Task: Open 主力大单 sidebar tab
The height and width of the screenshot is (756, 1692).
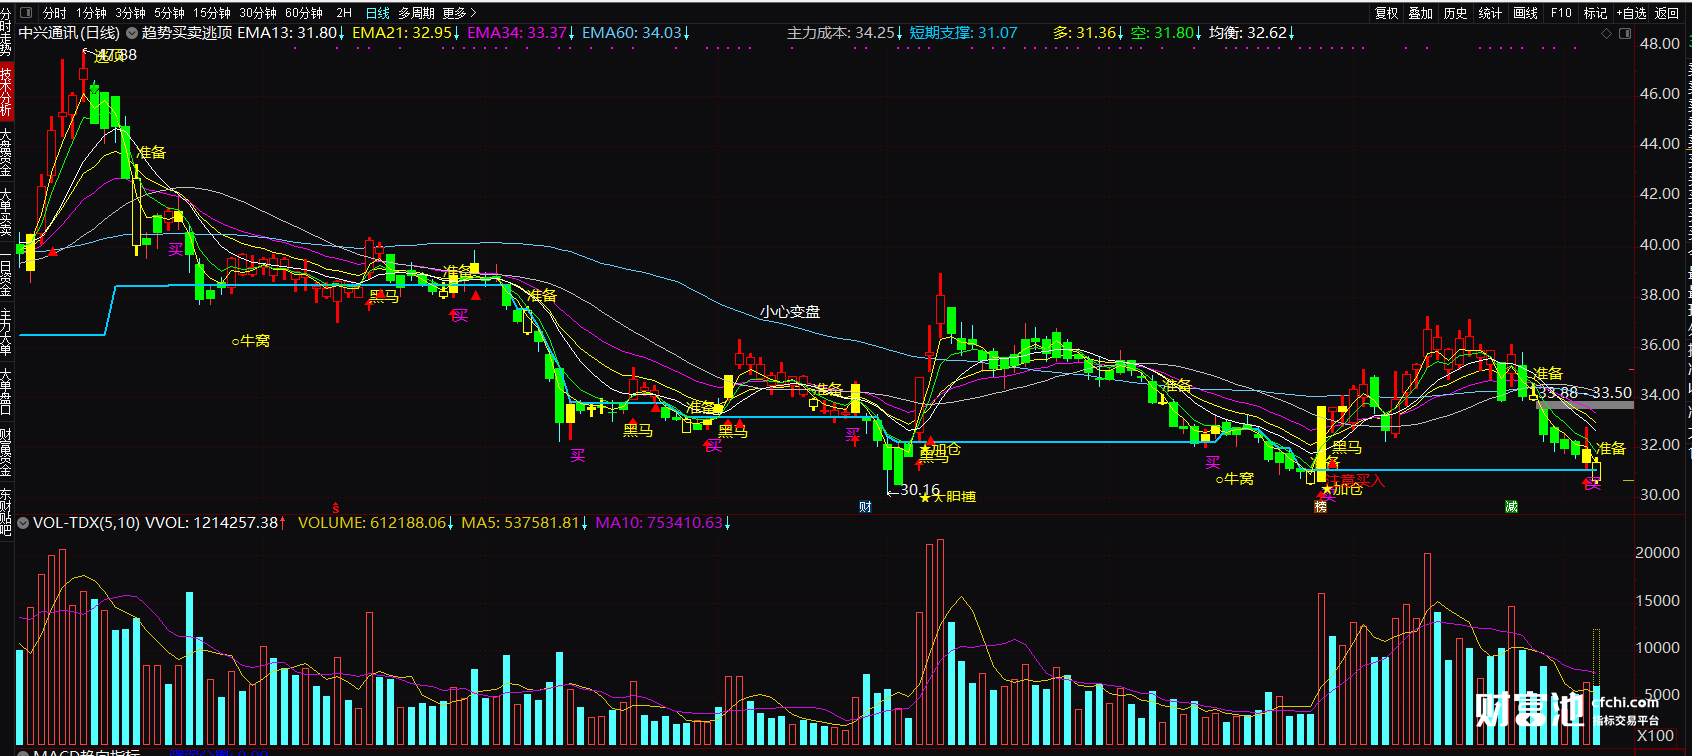Action: click(x=6, y=331)
